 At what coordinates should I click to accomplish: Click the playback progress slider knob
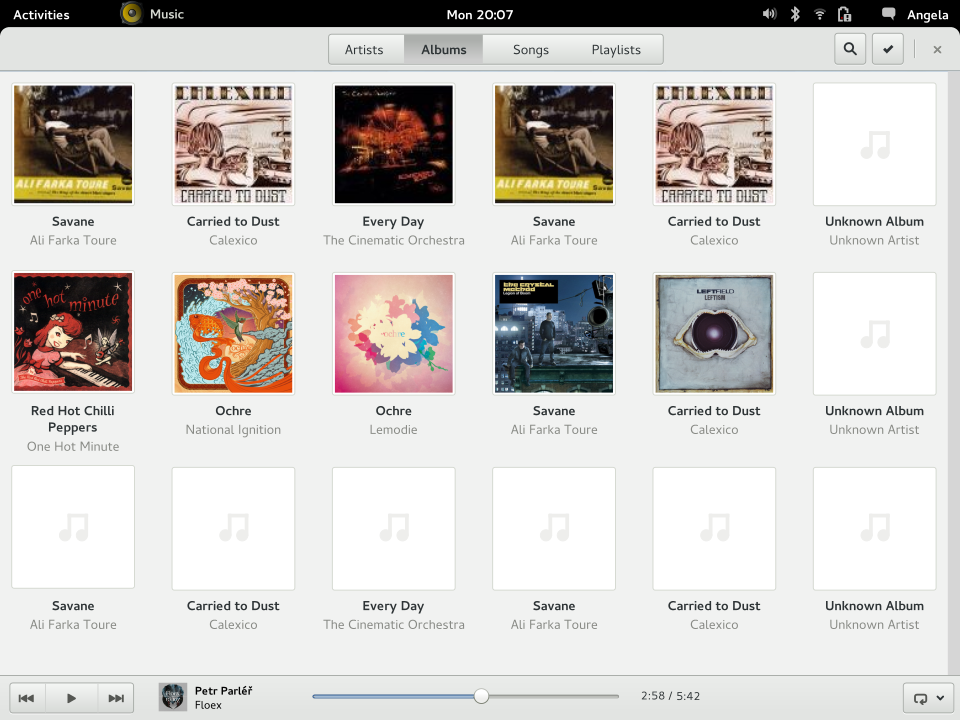coord(481,696)
